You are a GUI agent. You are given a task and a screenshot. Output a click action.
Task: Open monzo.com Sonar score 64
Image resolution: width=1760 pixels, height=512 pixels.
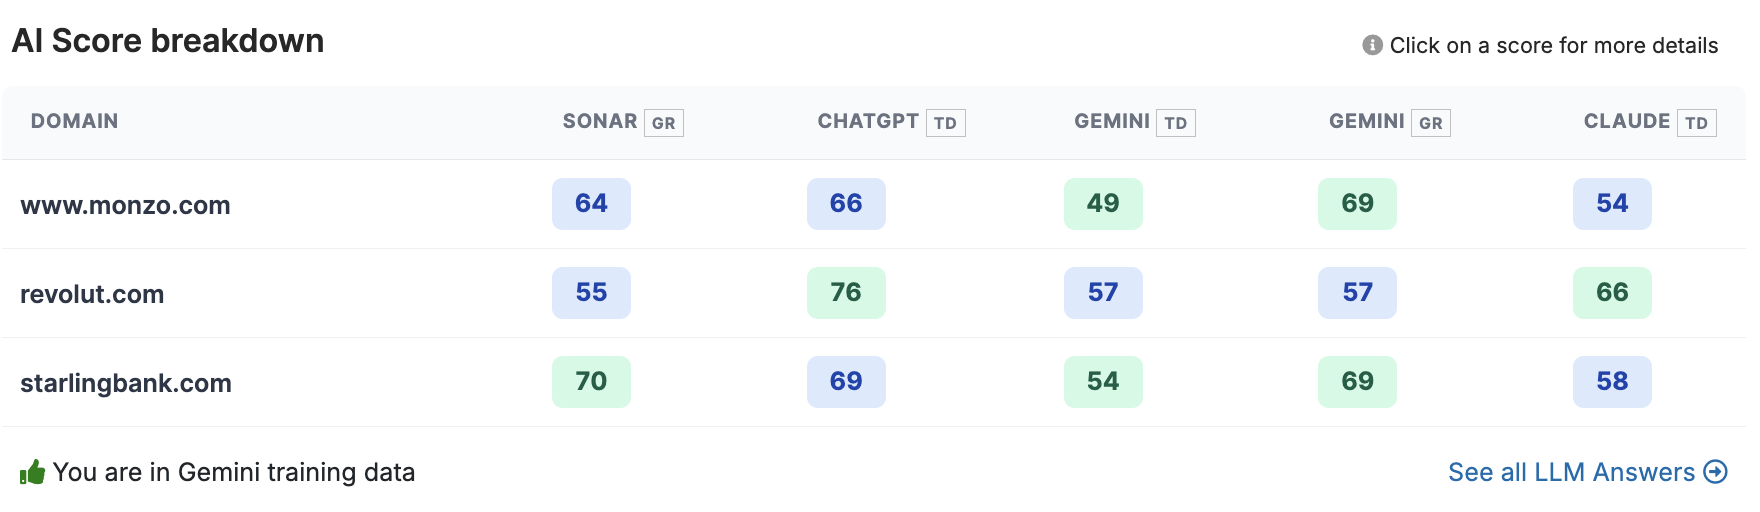(591, 204)
